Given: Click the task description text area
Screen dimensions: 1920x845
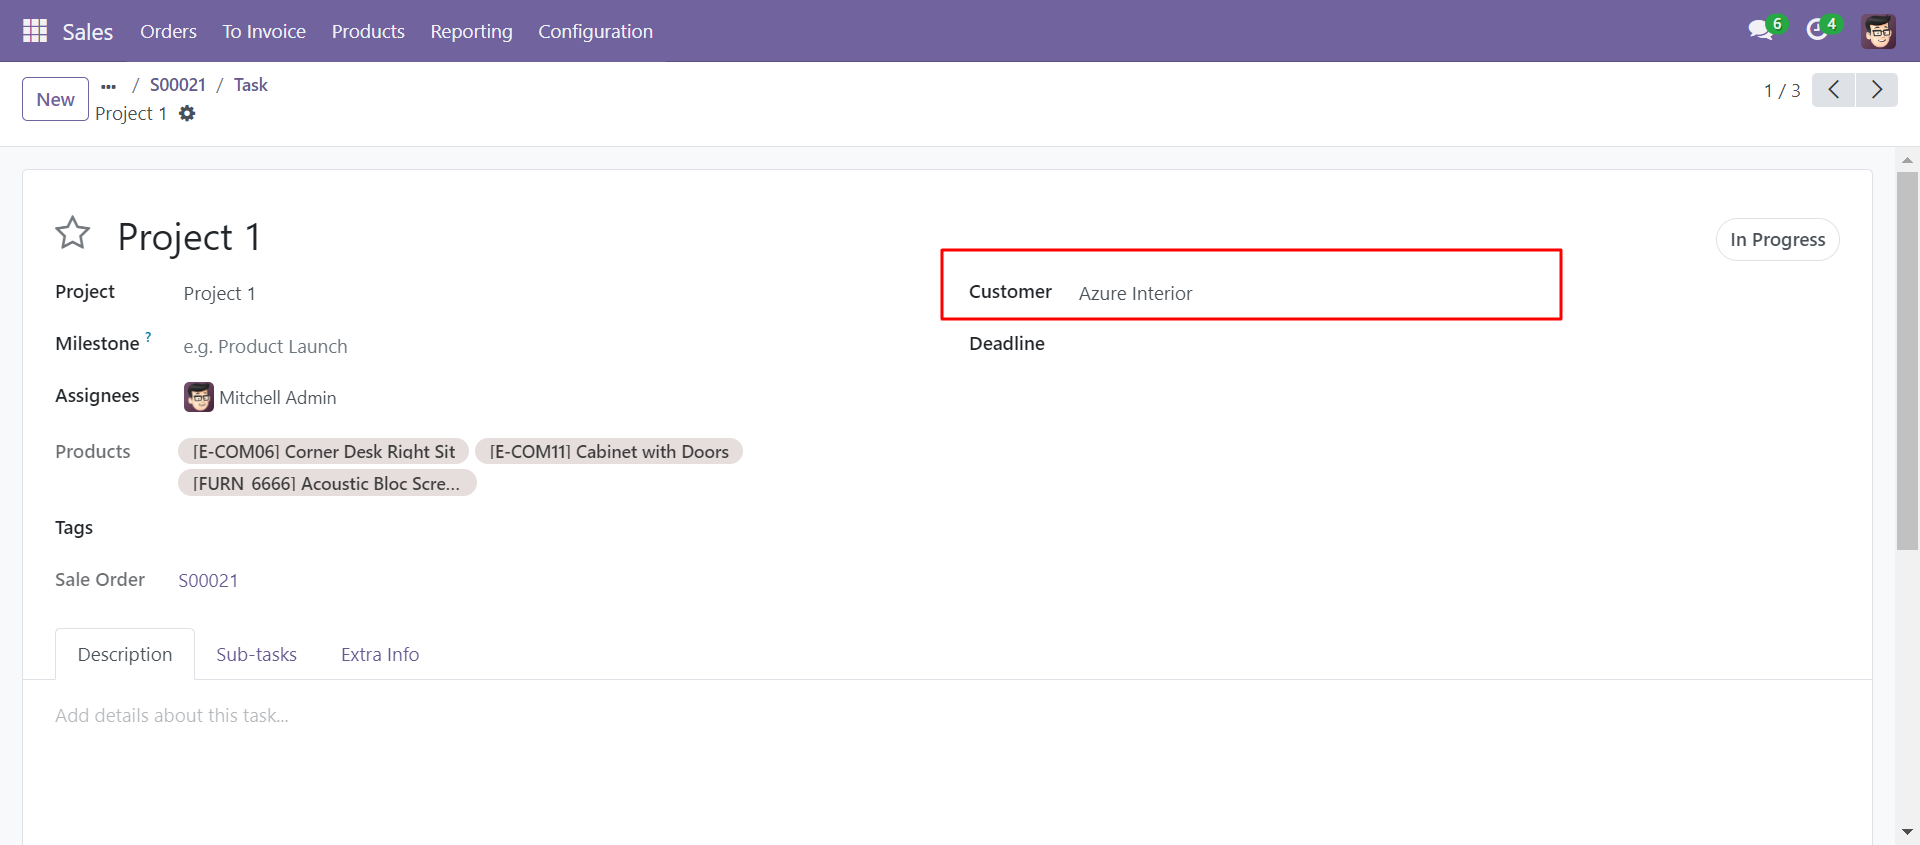Looking at the screenshot, I should [x=947, y=716].
